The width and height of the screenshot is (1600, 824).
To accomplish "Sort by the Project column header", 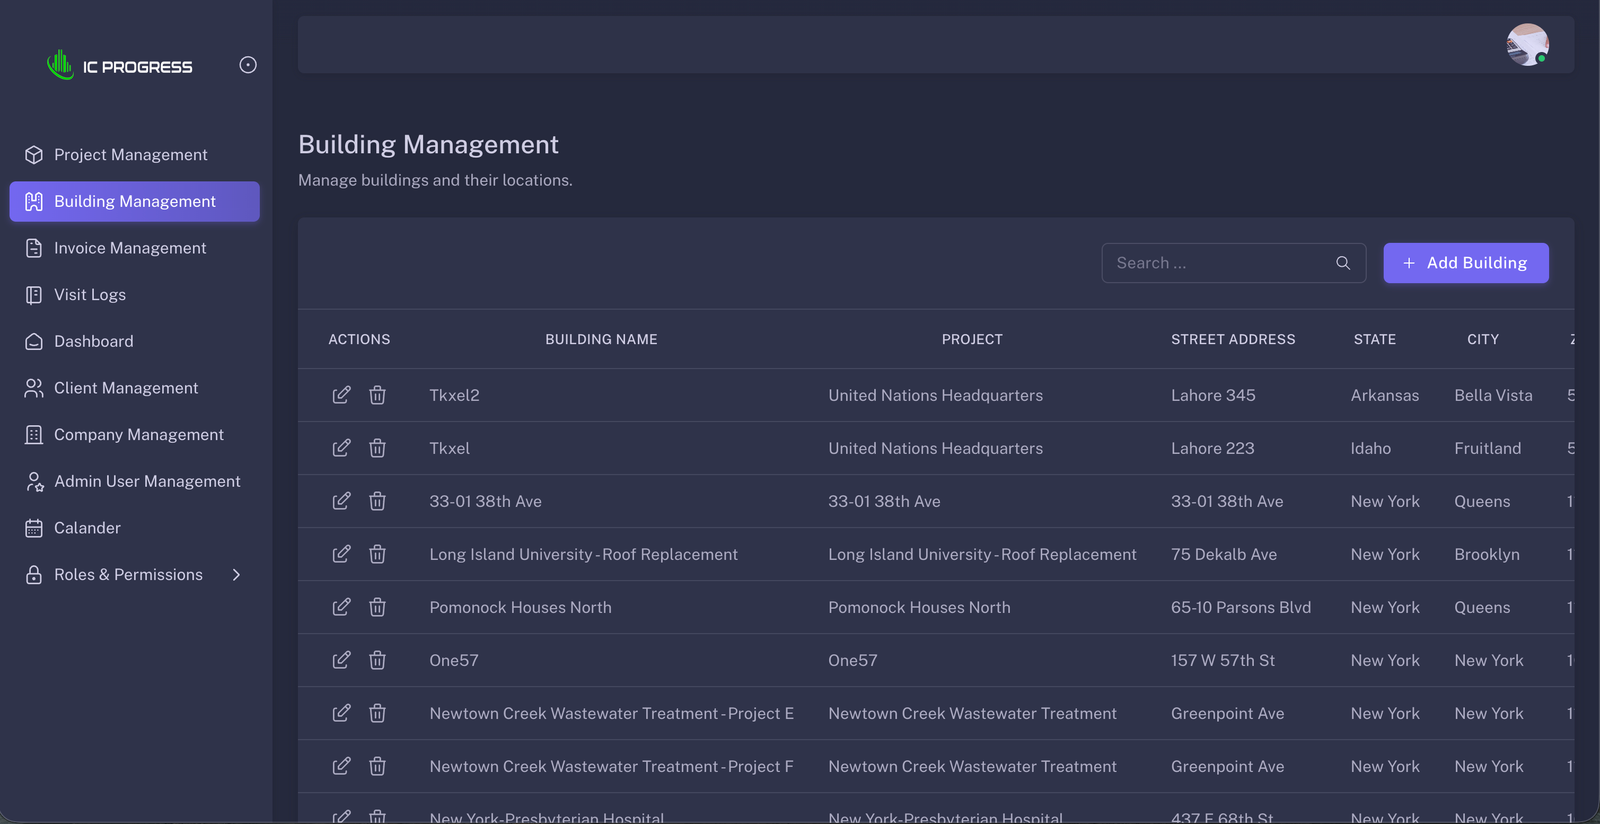I will pos(972,340).
